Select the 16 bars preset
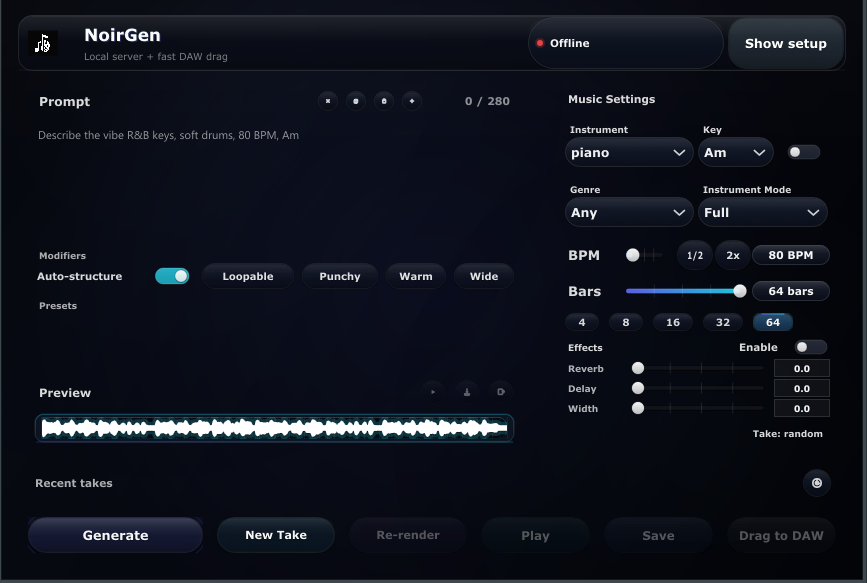Viewport: 867px width, 583px height. tap(672, 322)
